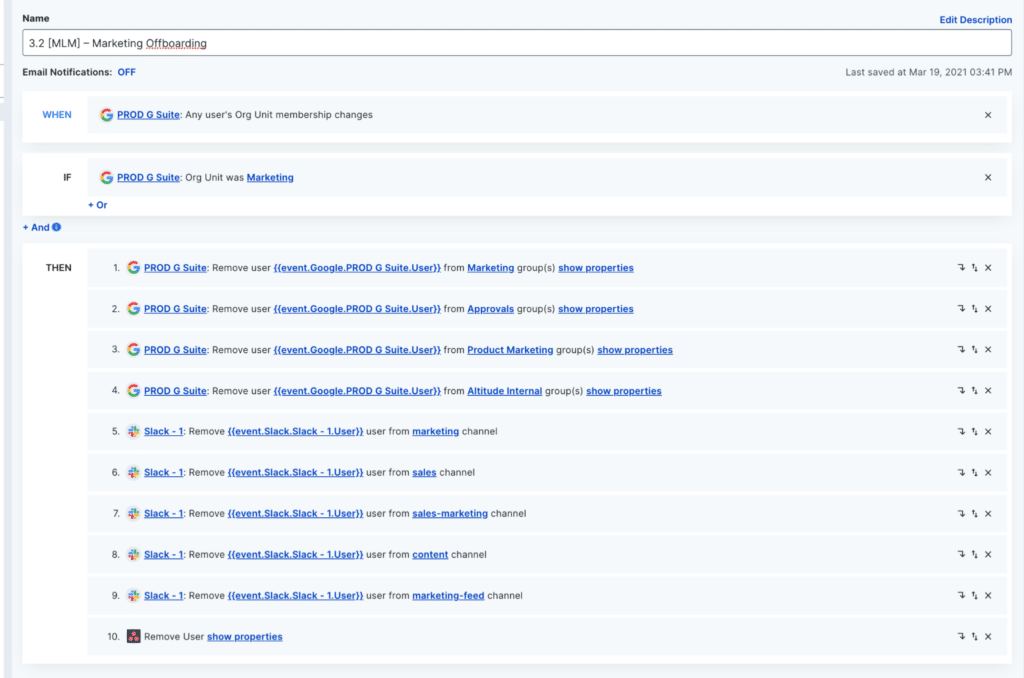Open PROD G Suite link in action 4

tap(175, 391)
